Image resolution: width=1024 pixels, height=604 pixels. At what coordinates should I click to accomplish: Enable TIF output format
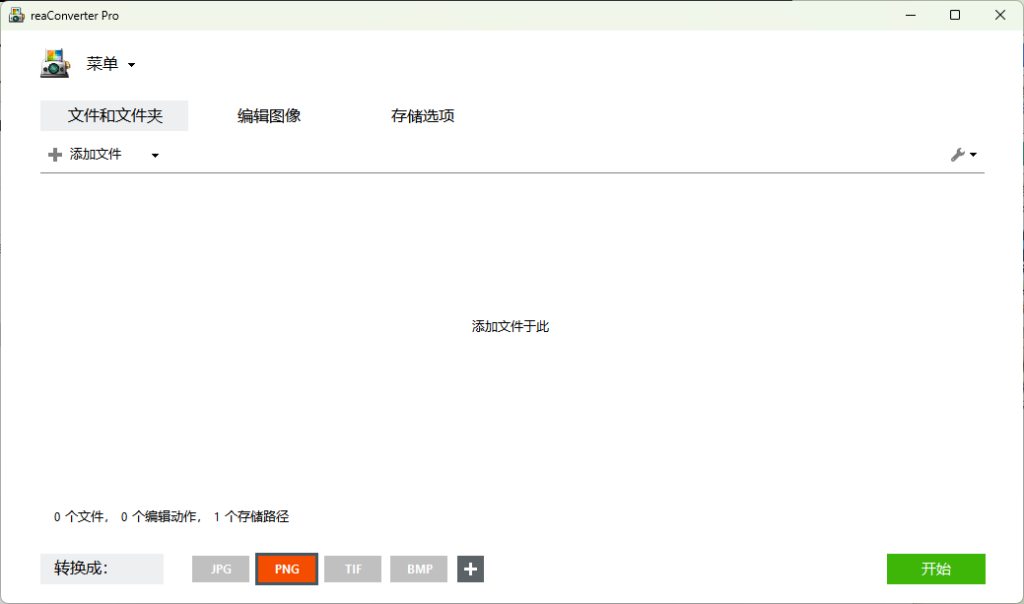(x=352, y=568)
